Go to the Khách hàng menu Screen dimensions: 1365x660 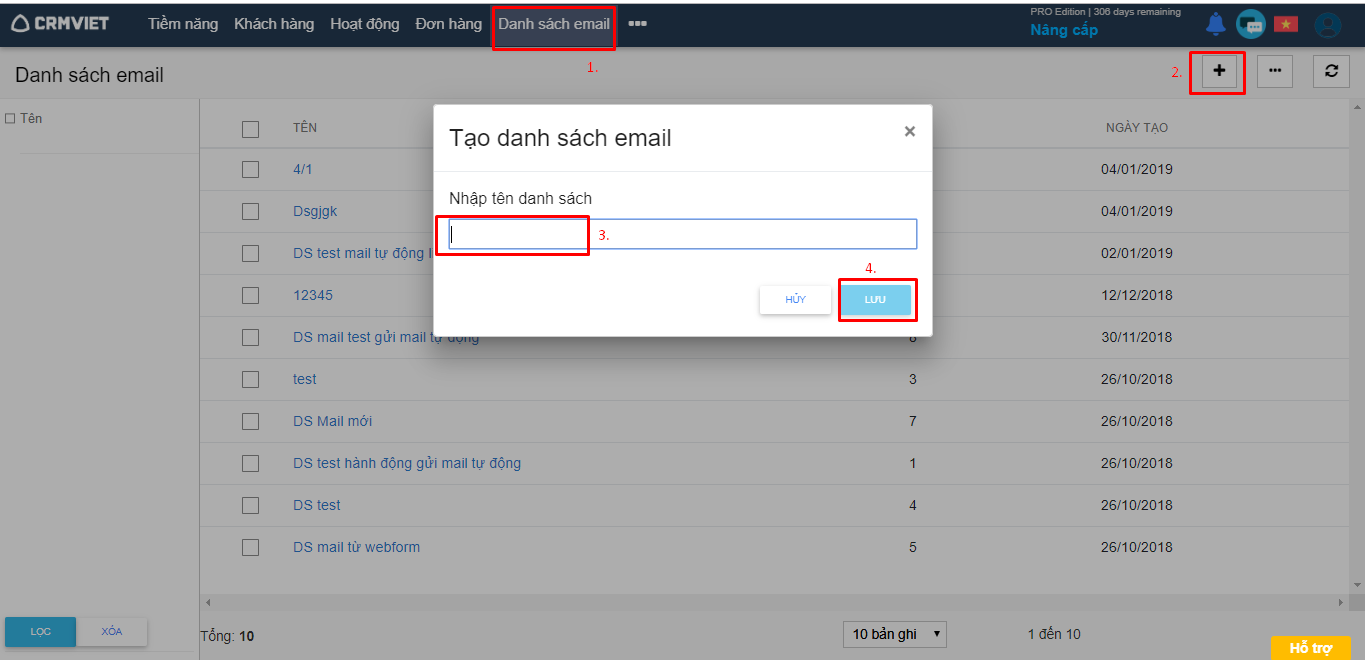click(274, 24)
